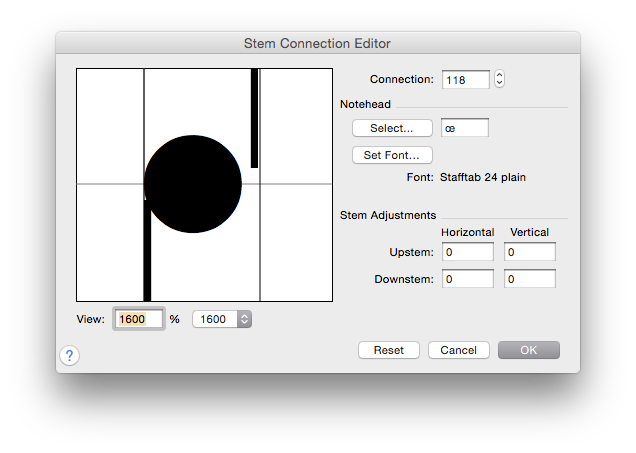Image resolution: width=636 pixels, height=453 pixels.
Task: Click the Upstem Vertical field
Action: pyautogui.click(x=530, y=252)
